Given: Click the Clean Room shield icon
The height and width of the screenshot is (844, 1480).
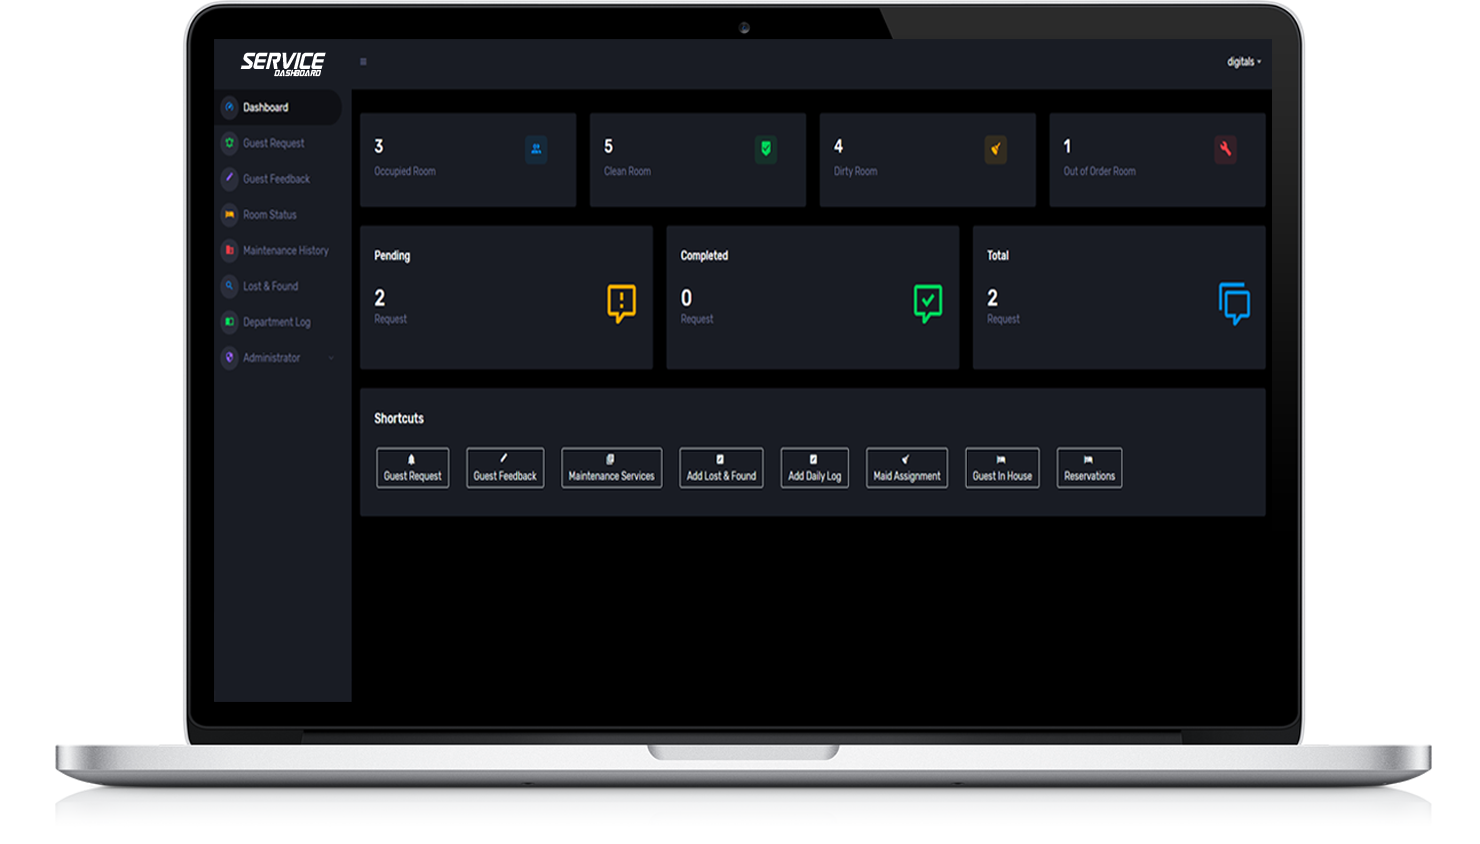Looking at the screenshot, I should click(x=766, y=150).
